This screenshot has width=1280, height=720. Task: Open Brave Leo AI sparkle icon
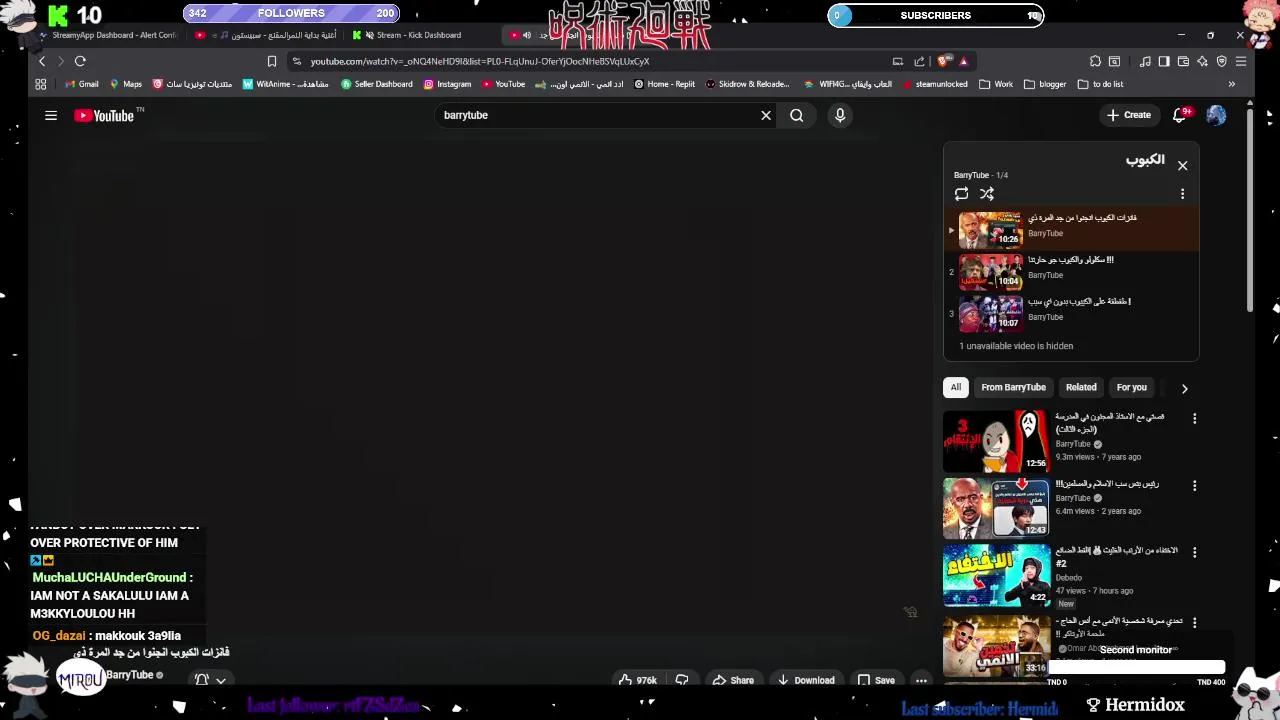(1202, 61)
